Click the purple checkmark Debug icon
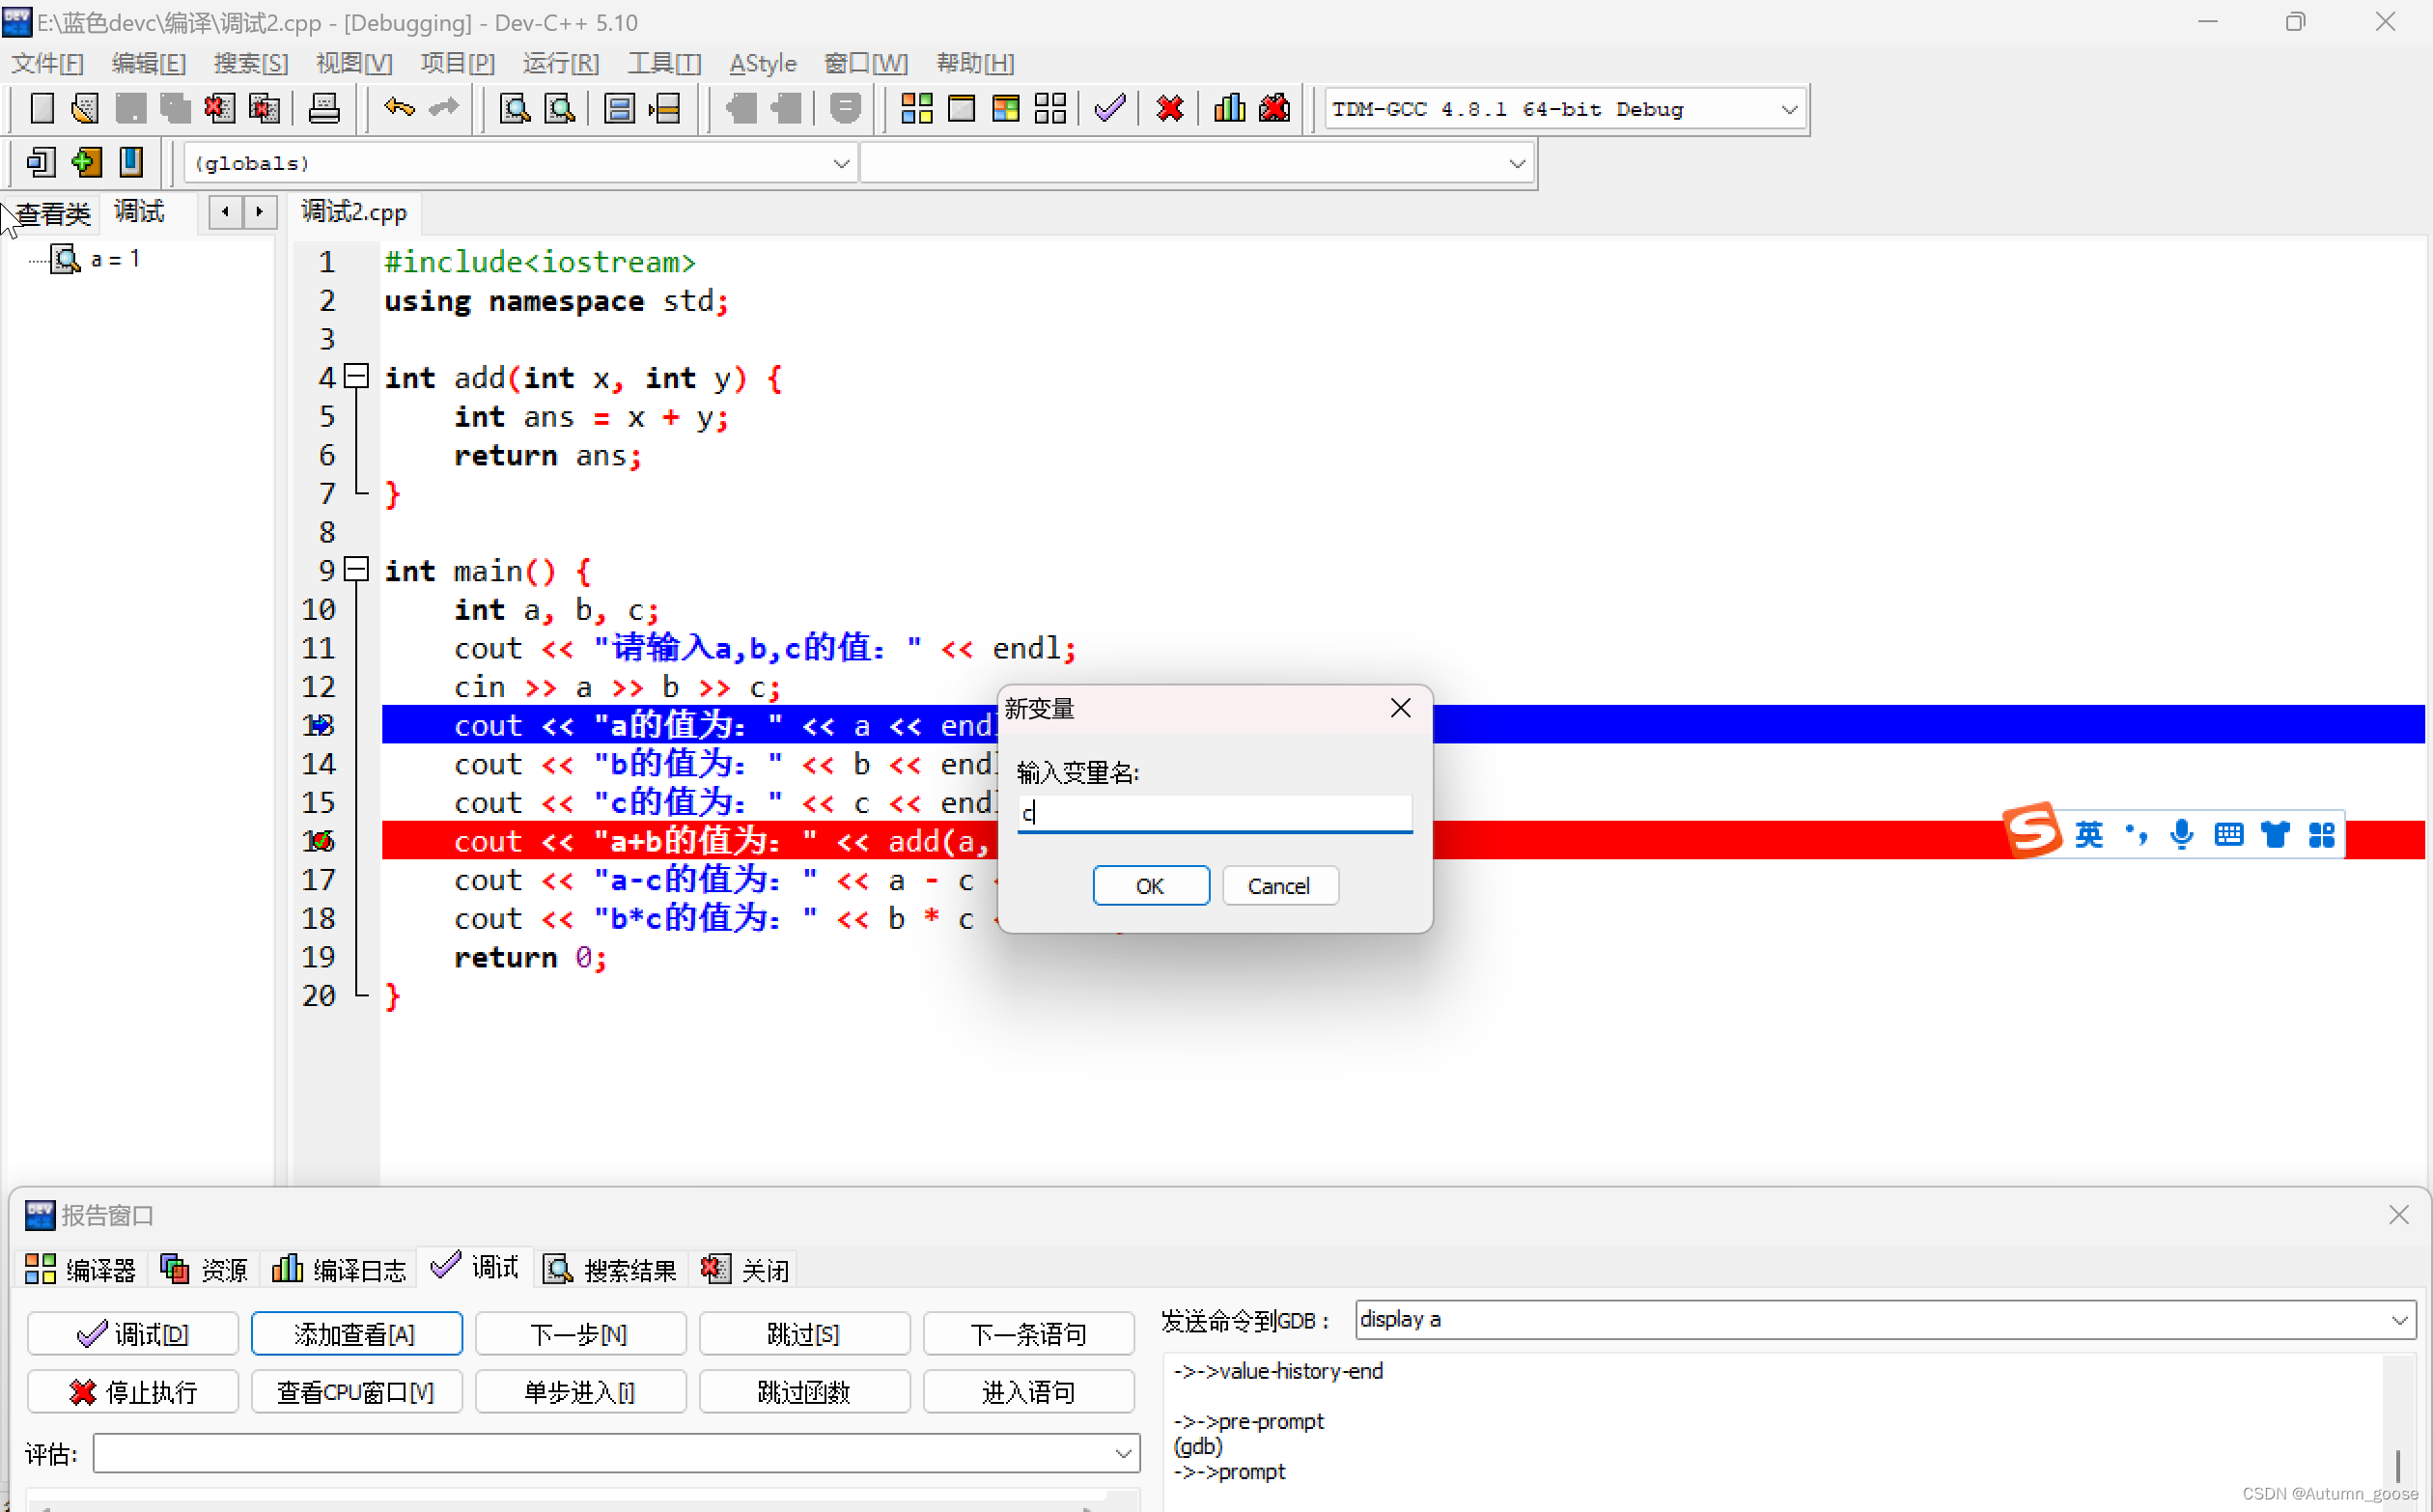 [1109, 108]
